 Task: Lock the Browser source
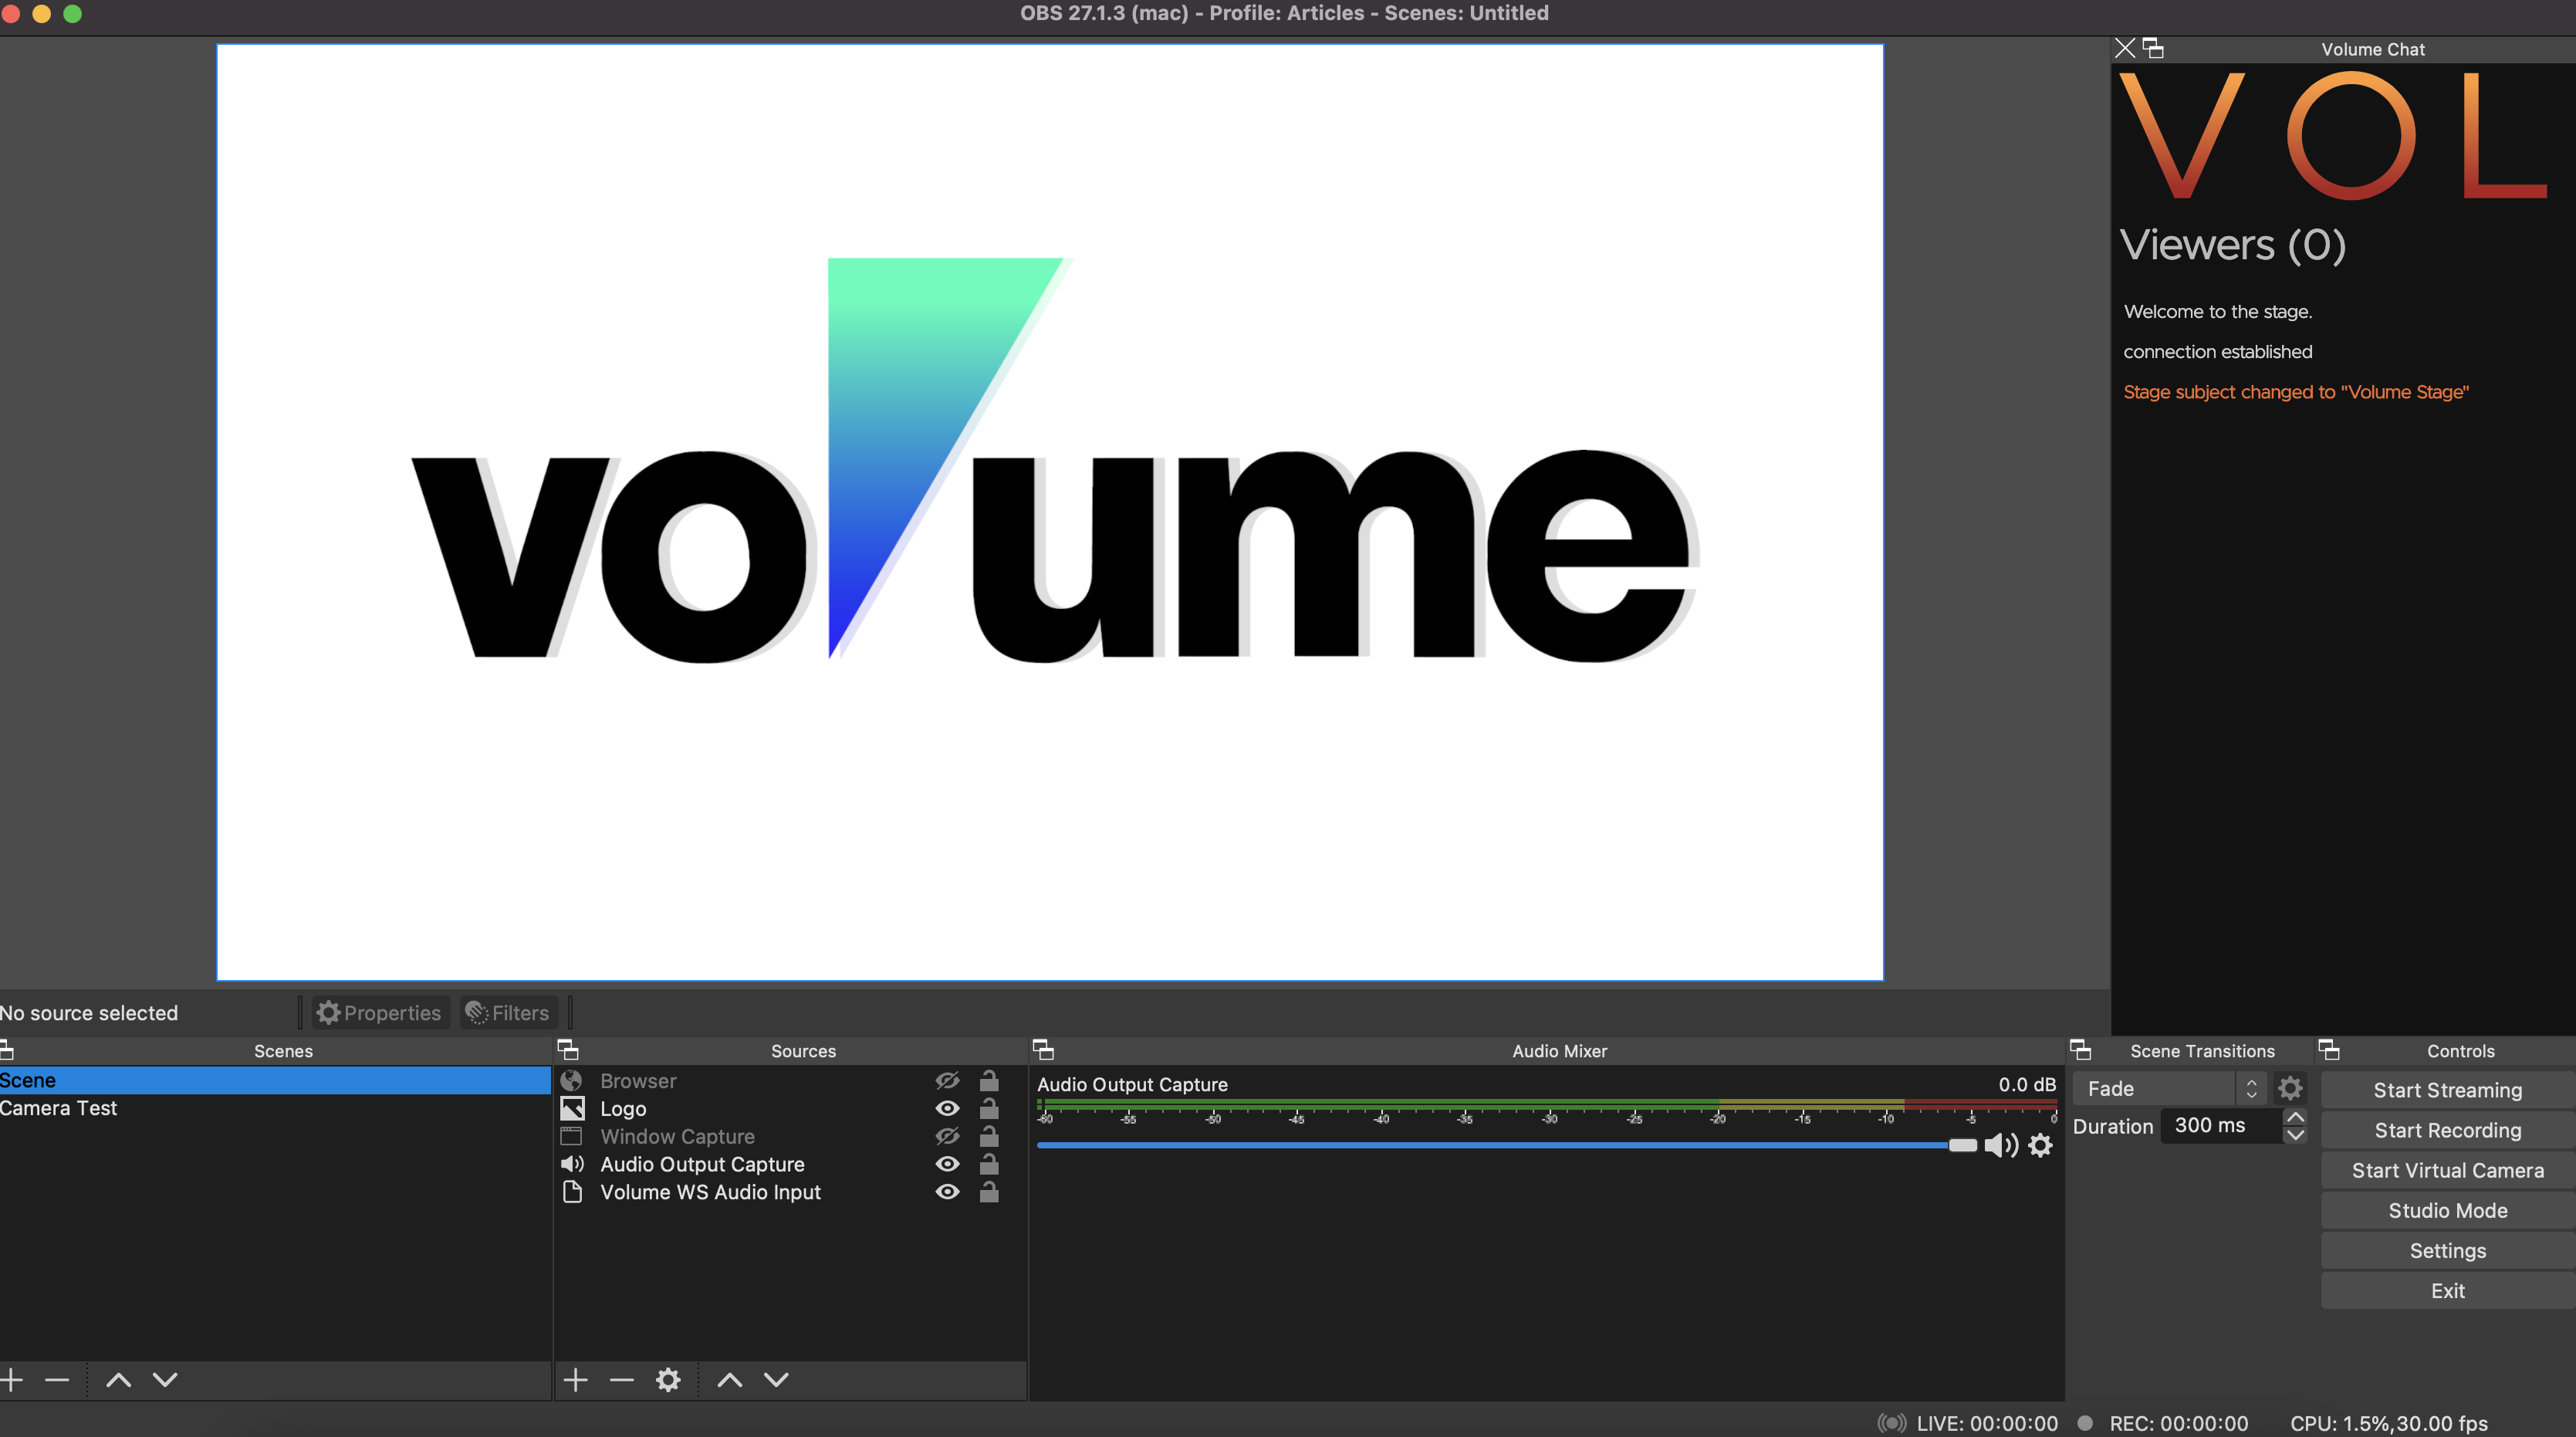[x=989, y=1080]
